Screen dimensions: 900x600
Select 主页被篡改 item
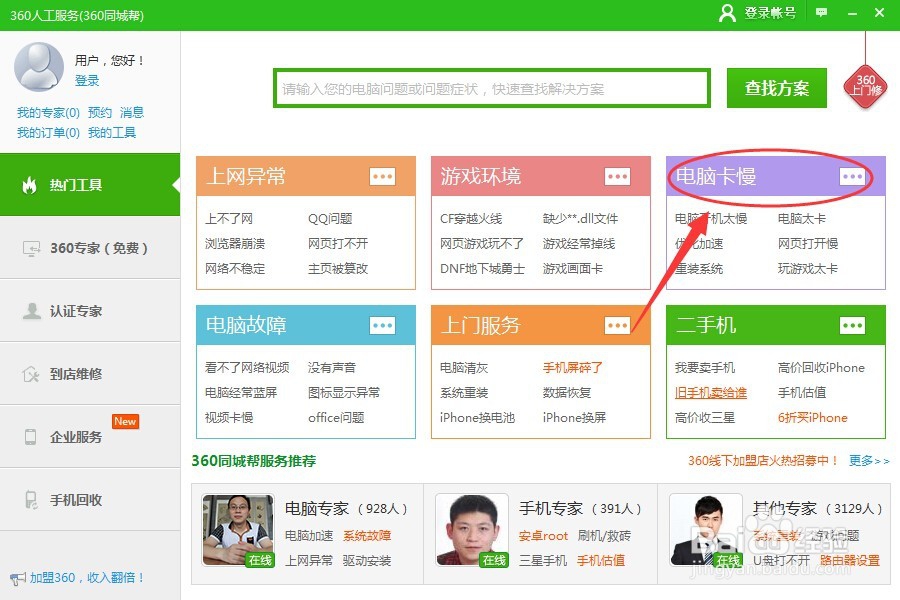pyautogui.click(x=338, y=268)
